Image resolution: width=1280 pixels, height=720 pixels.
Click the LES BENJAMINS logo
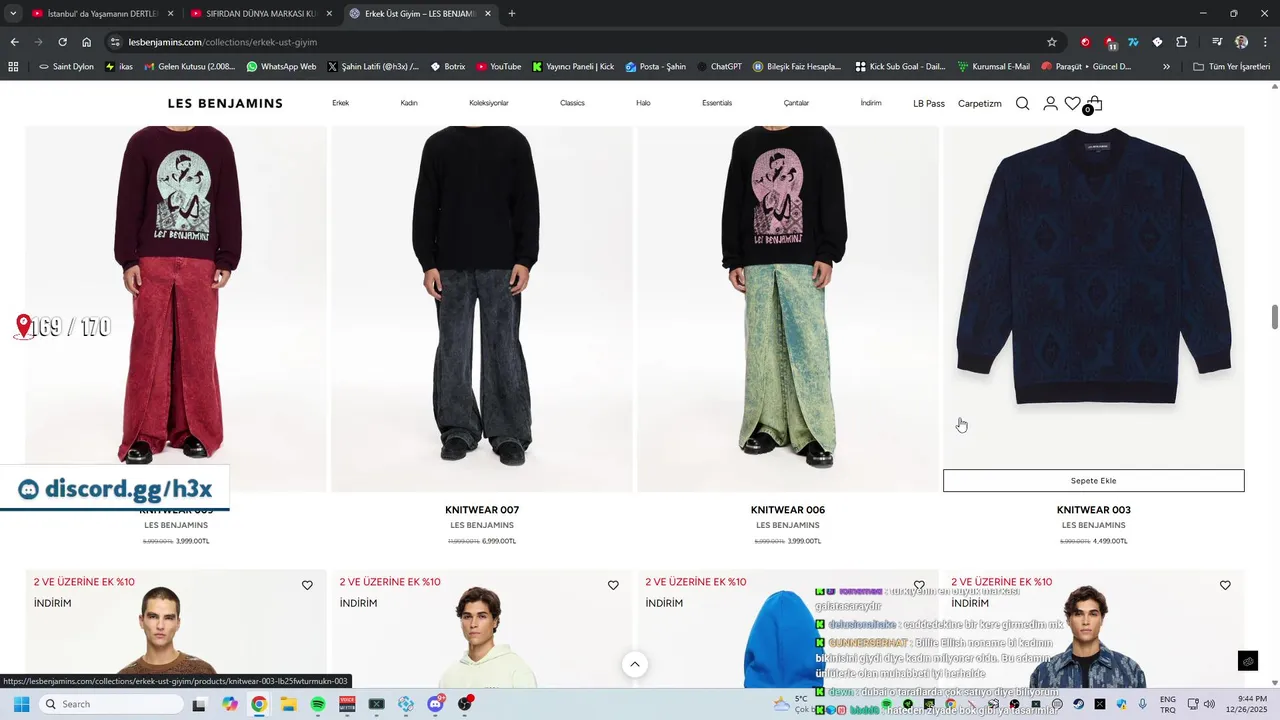pos(225,103)
